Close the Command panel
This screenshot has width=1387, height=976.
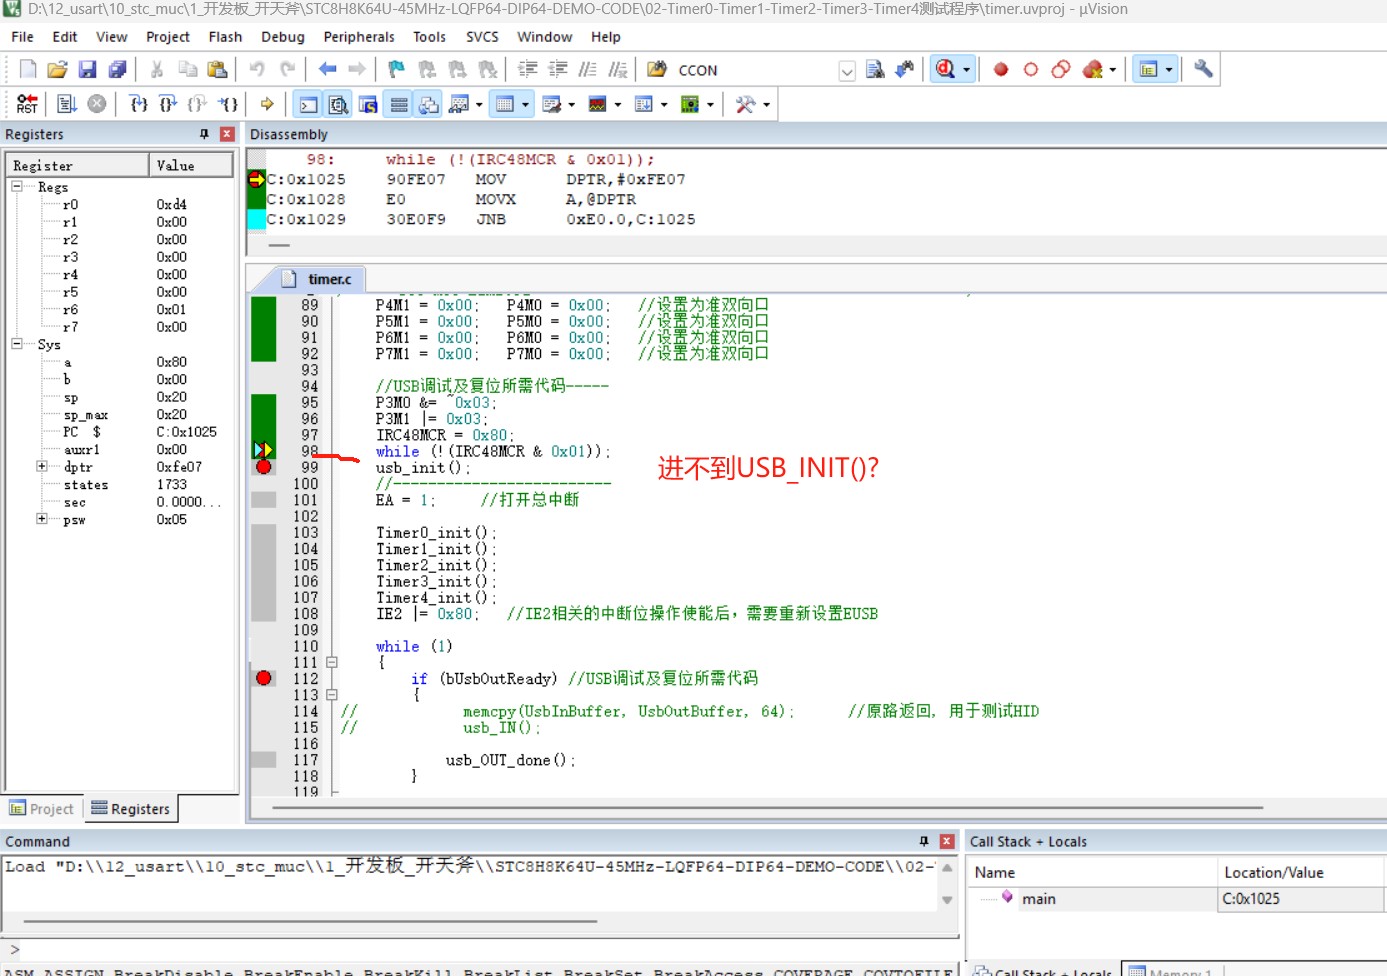pos(947,841)
